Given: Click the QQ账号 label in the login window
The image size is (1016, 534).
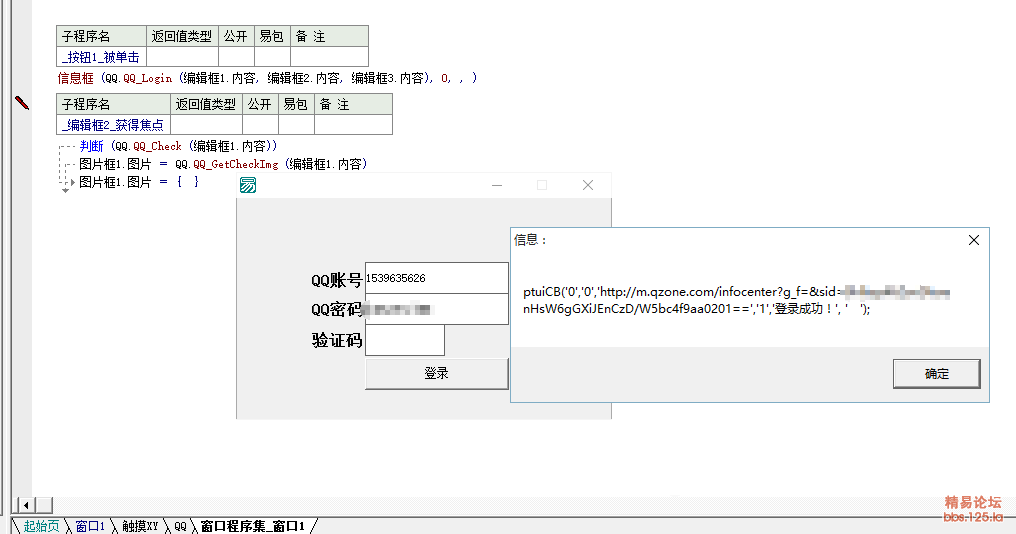Looking at the screenshot, I should (x=336, y=280).
